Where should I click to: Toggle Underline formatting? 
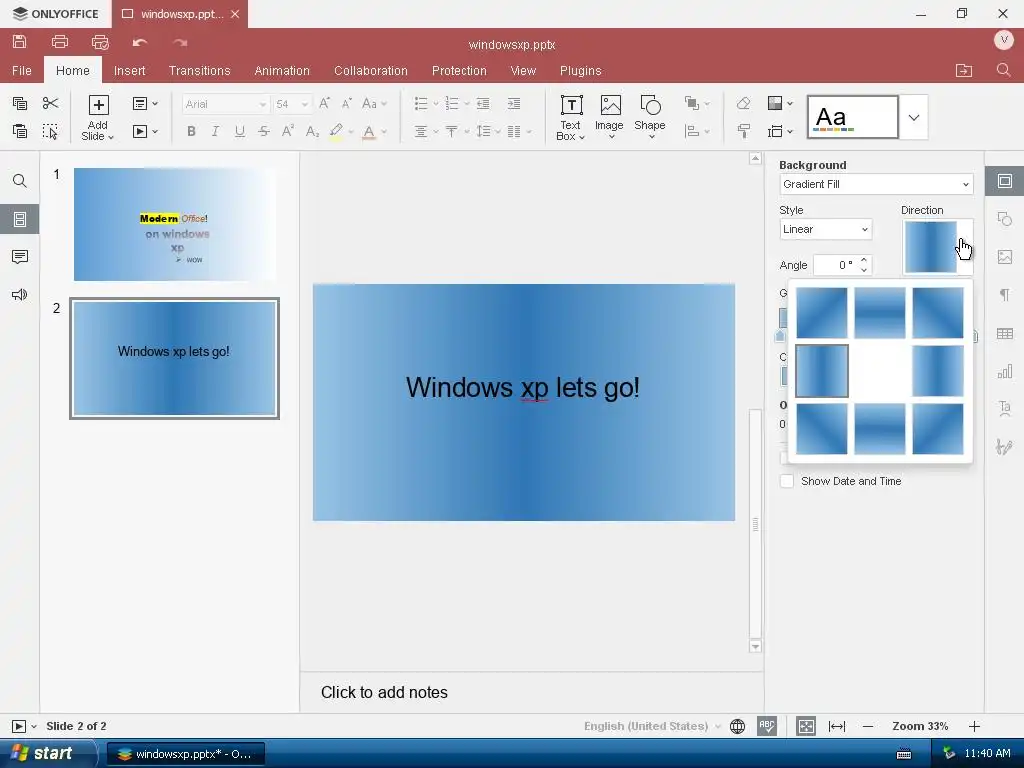[x=240, y=131]
